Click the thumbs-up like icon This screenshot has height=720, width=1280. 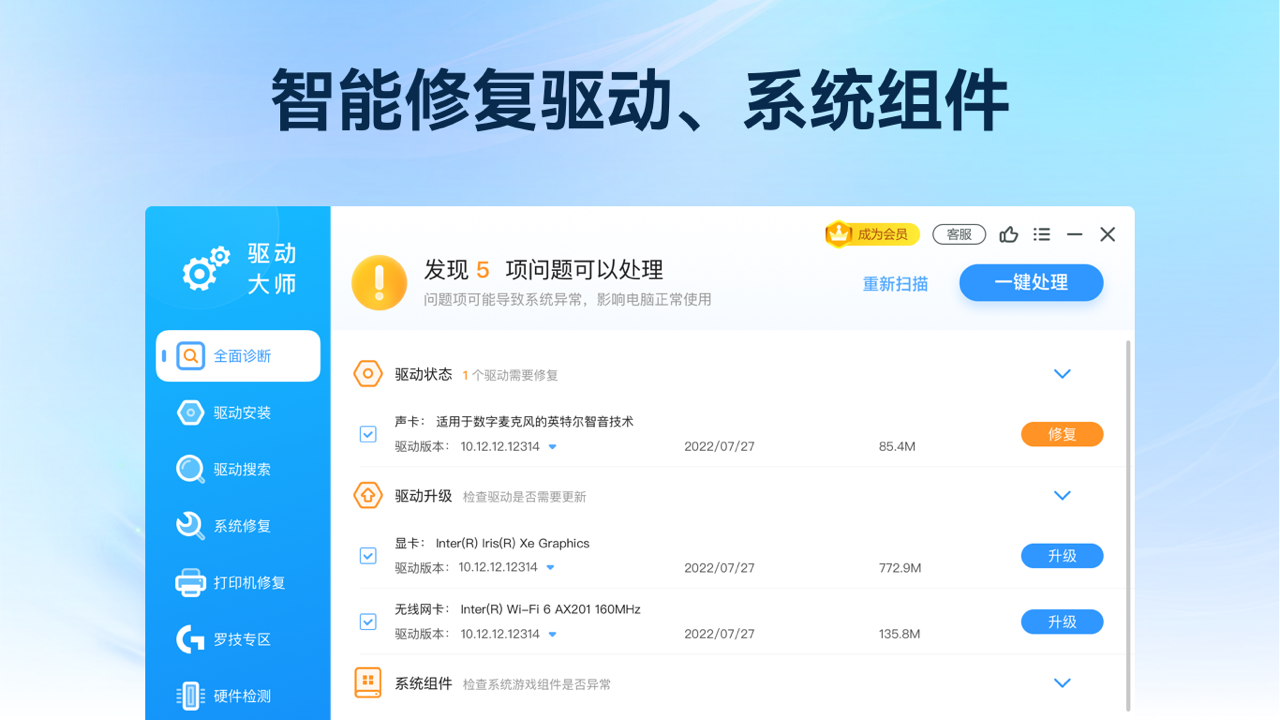pos(1008,234)
